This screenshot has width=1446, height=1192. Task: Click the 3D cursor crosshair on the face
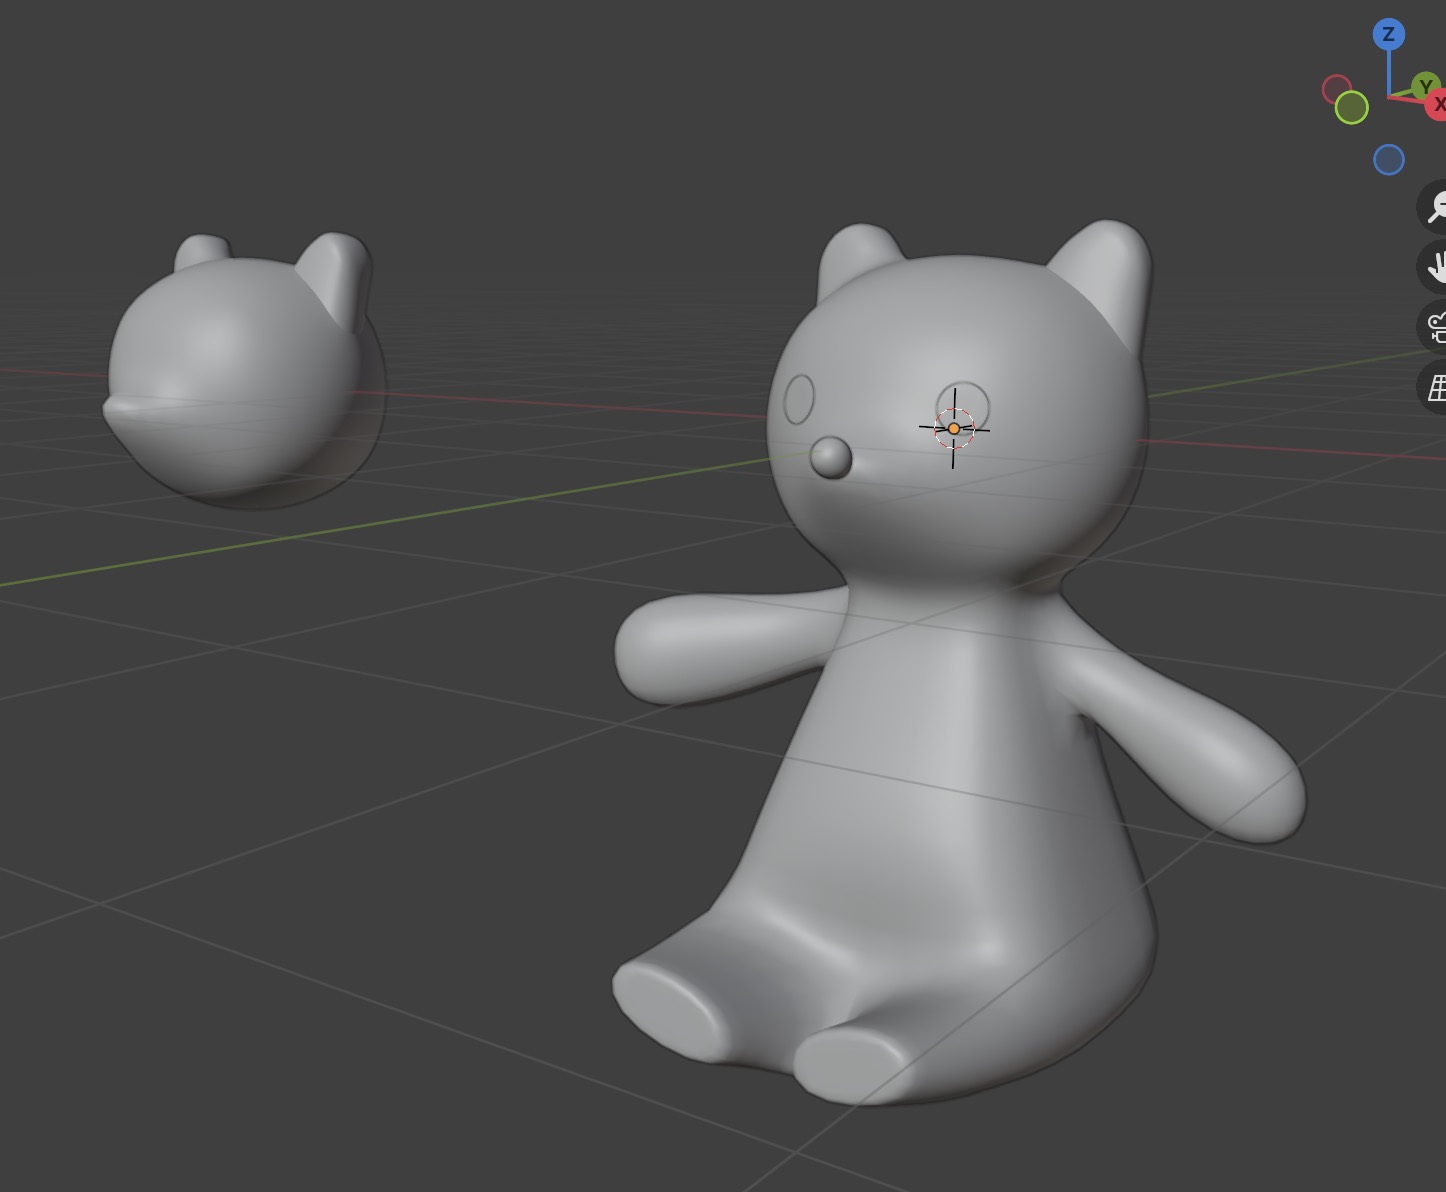[x=954, y=428]
